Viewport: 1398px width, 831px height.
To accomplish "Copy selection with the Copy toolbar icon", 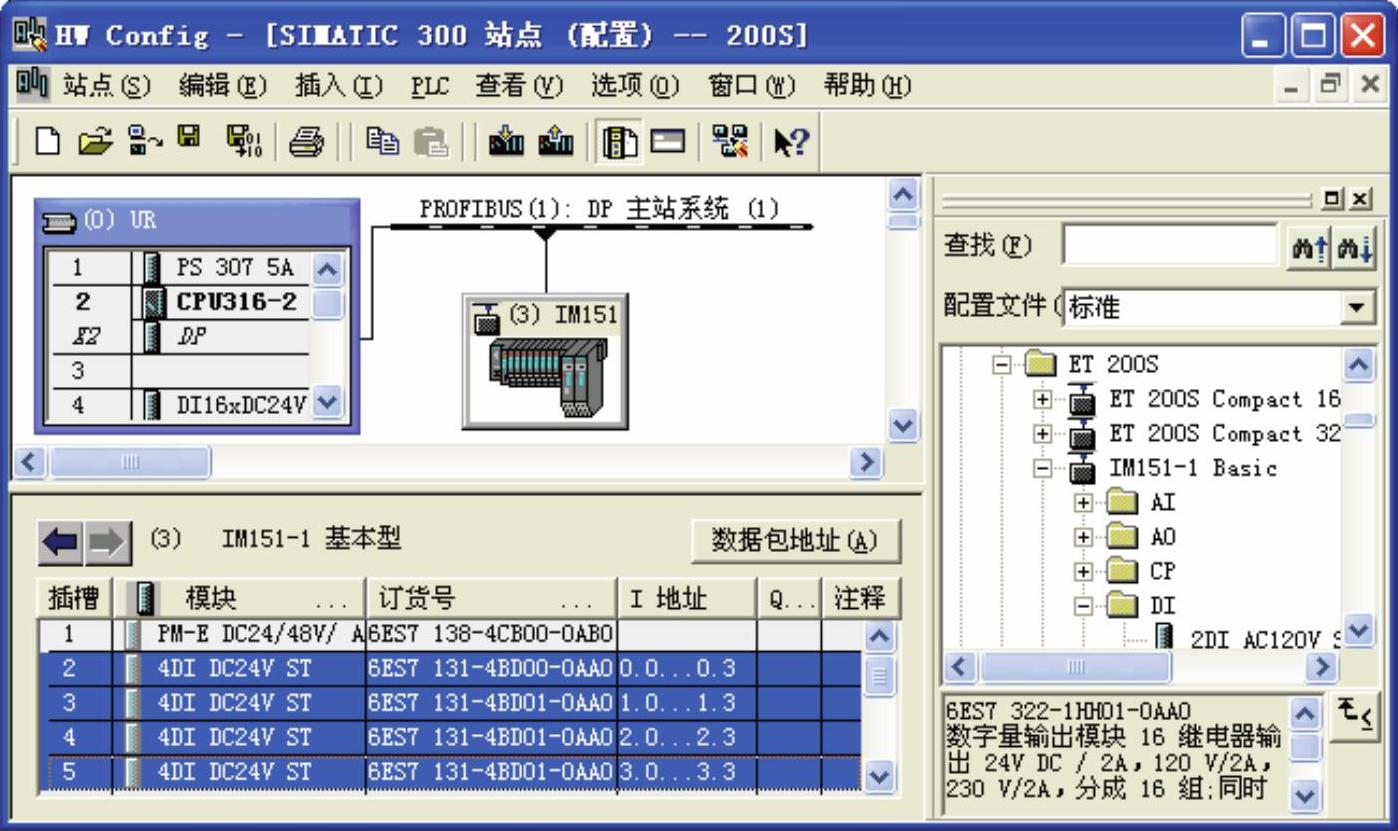I will (381, 144).
